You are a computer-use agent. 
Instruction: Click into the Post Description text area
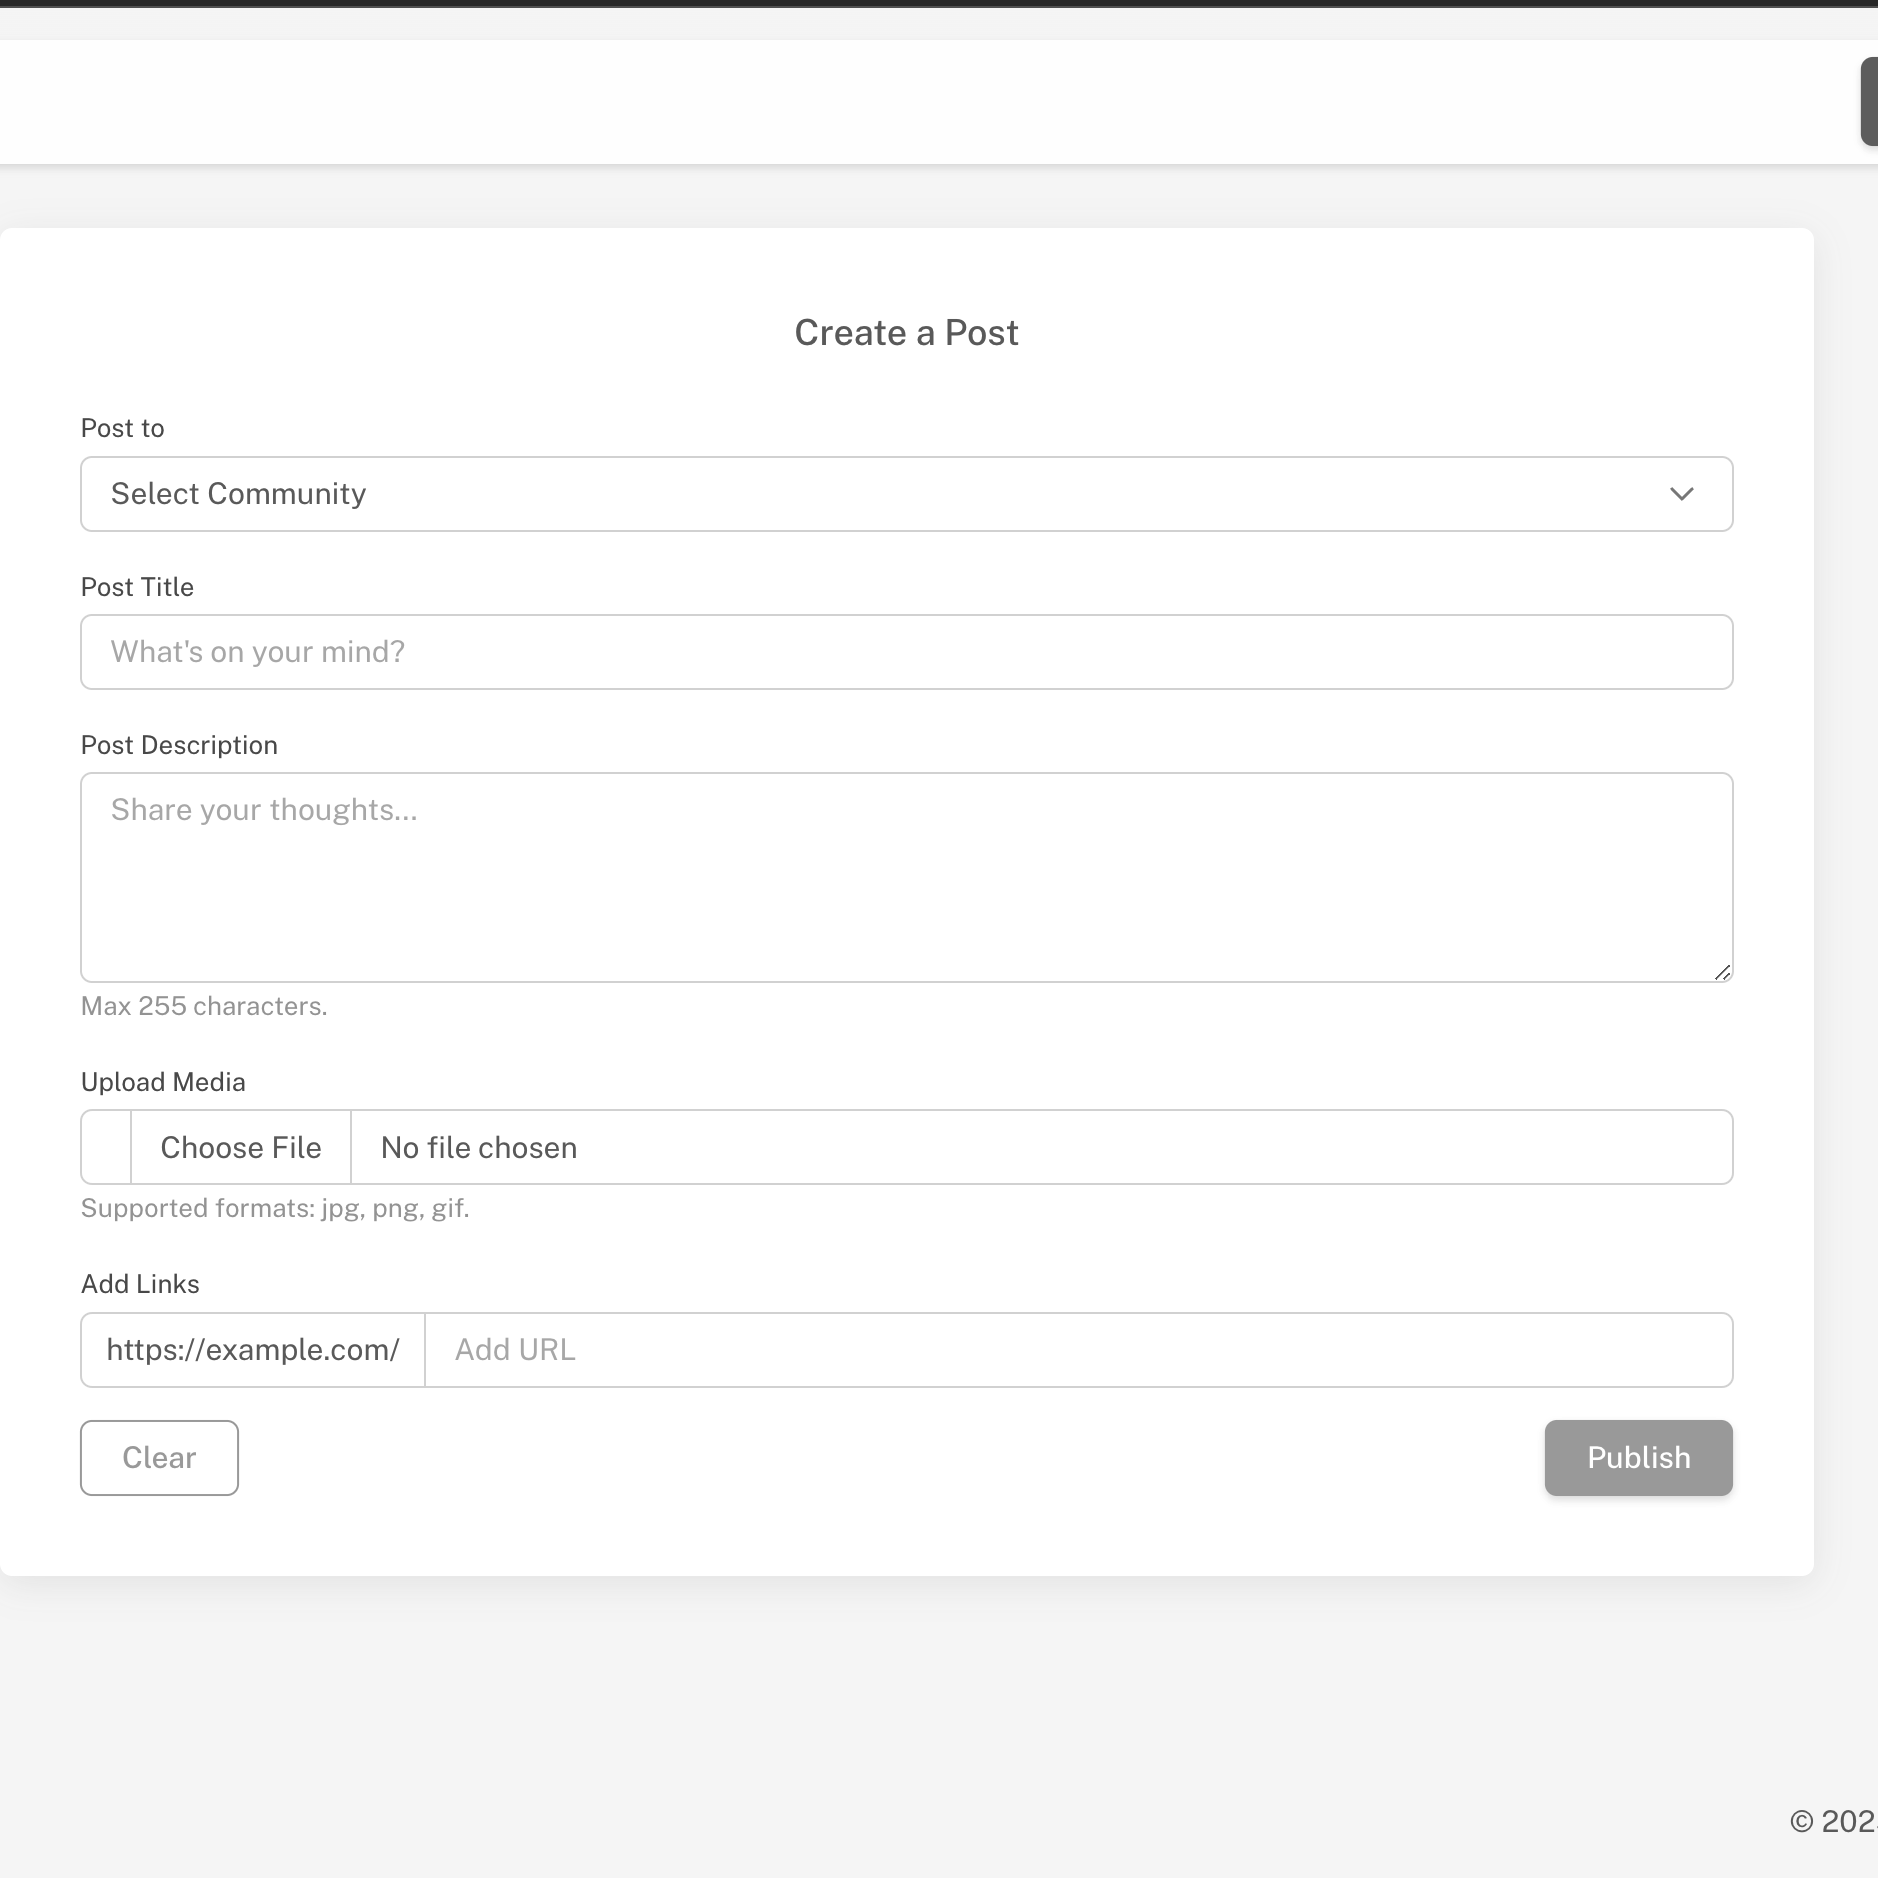[906, 877]
